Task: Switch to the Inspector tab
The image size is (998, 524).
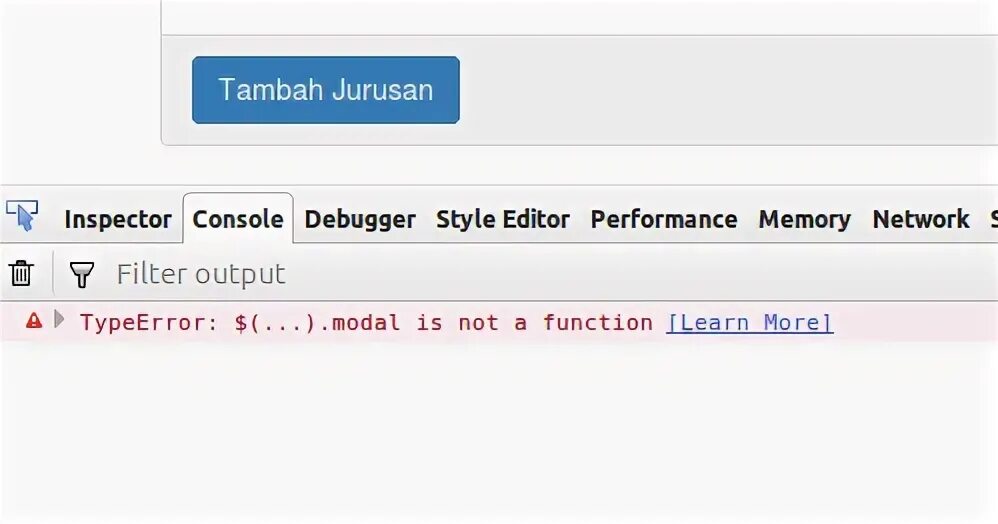Action: pyautogui.click(x=118, y=219)
